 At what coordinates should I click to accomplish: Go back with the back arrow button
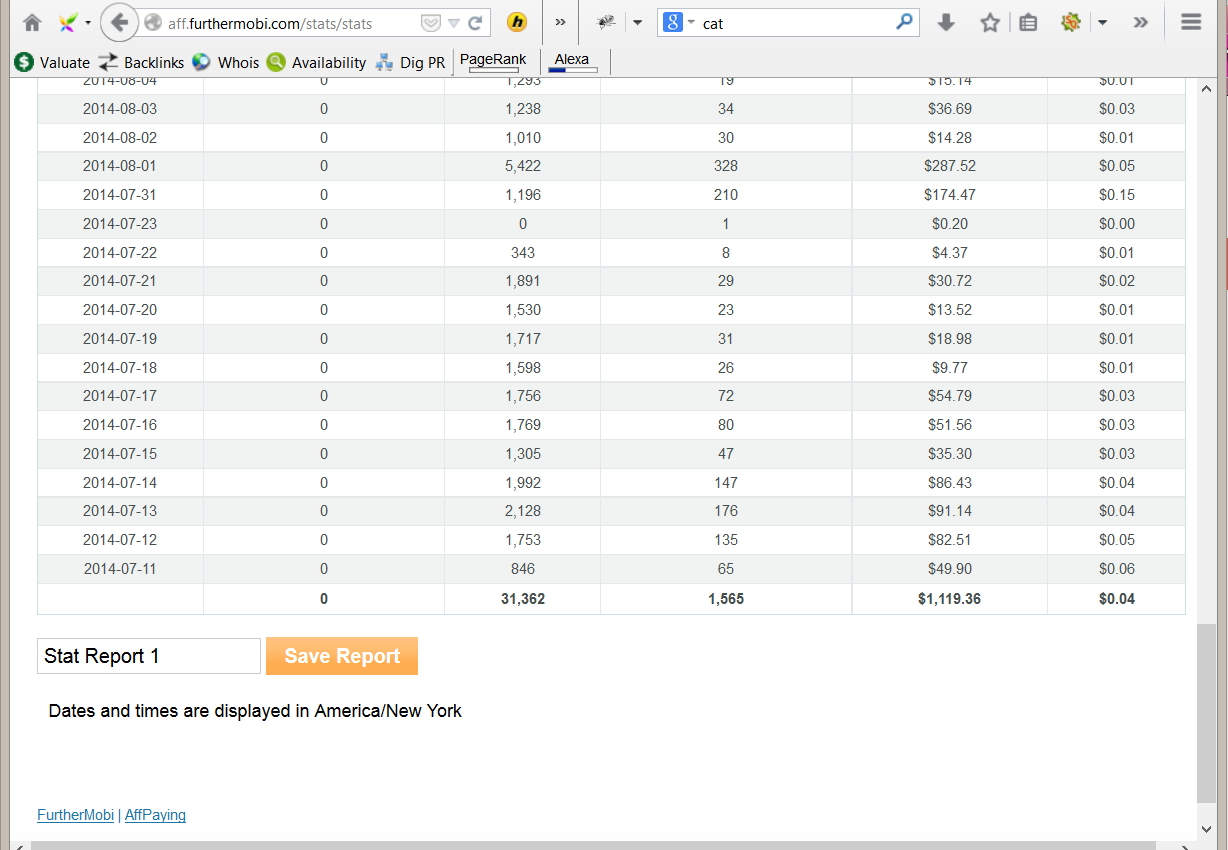click(119, 23)
